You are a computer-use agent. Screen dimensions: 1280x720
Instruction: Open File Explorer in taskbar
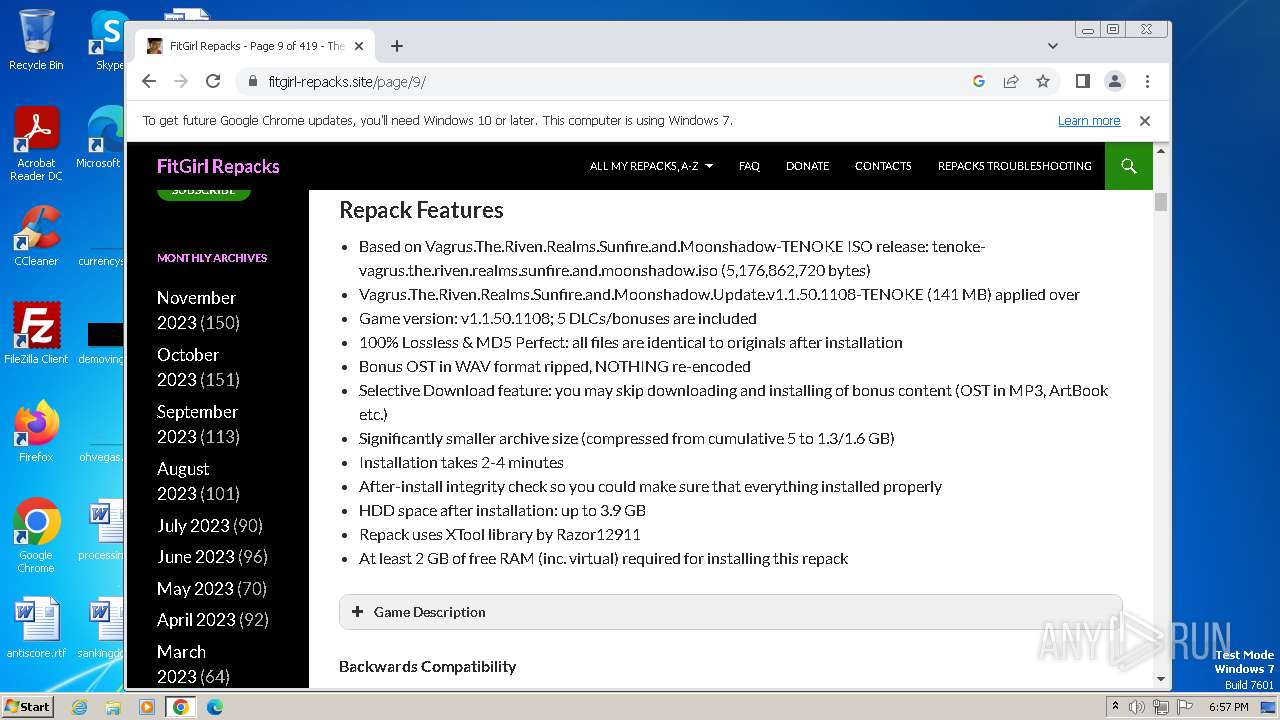[x=113, y=707]
